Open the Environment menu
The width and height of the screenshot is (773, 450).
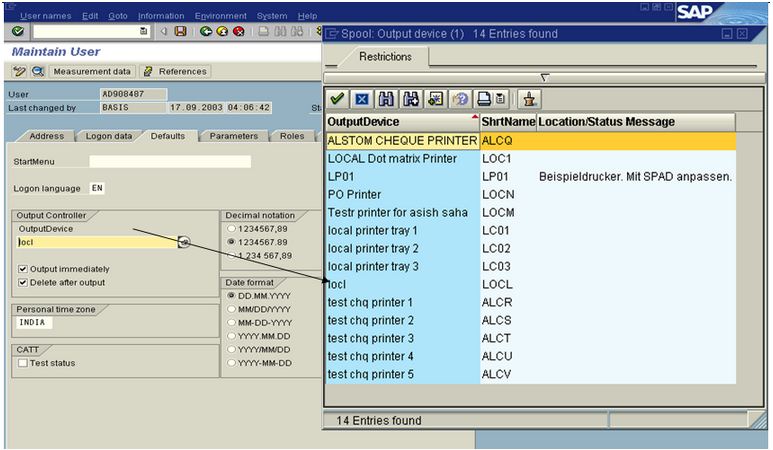[220, 16]
